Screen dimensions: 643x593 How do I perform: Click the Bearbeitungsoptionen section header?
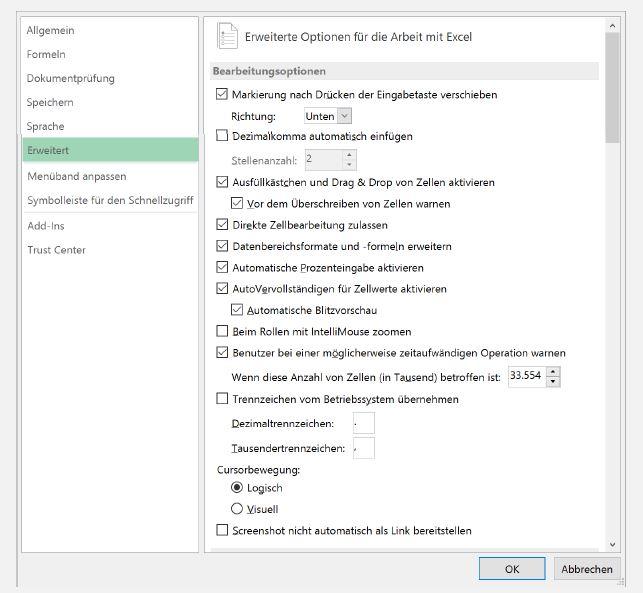tap(404, 71)
